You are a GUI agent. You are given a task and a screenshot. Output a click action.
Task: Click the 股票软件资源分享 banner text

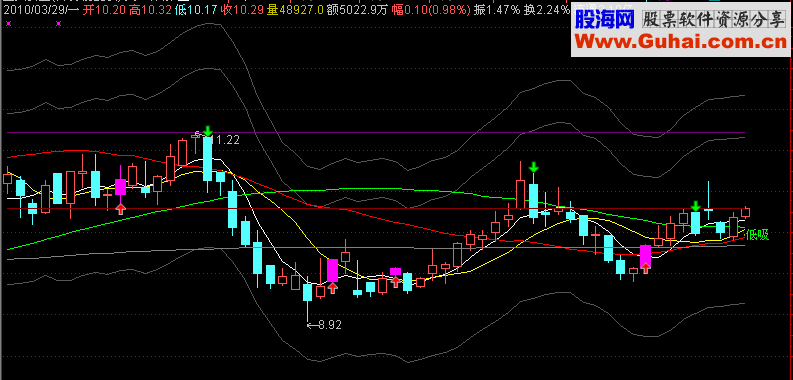click(x=713, y=20)
